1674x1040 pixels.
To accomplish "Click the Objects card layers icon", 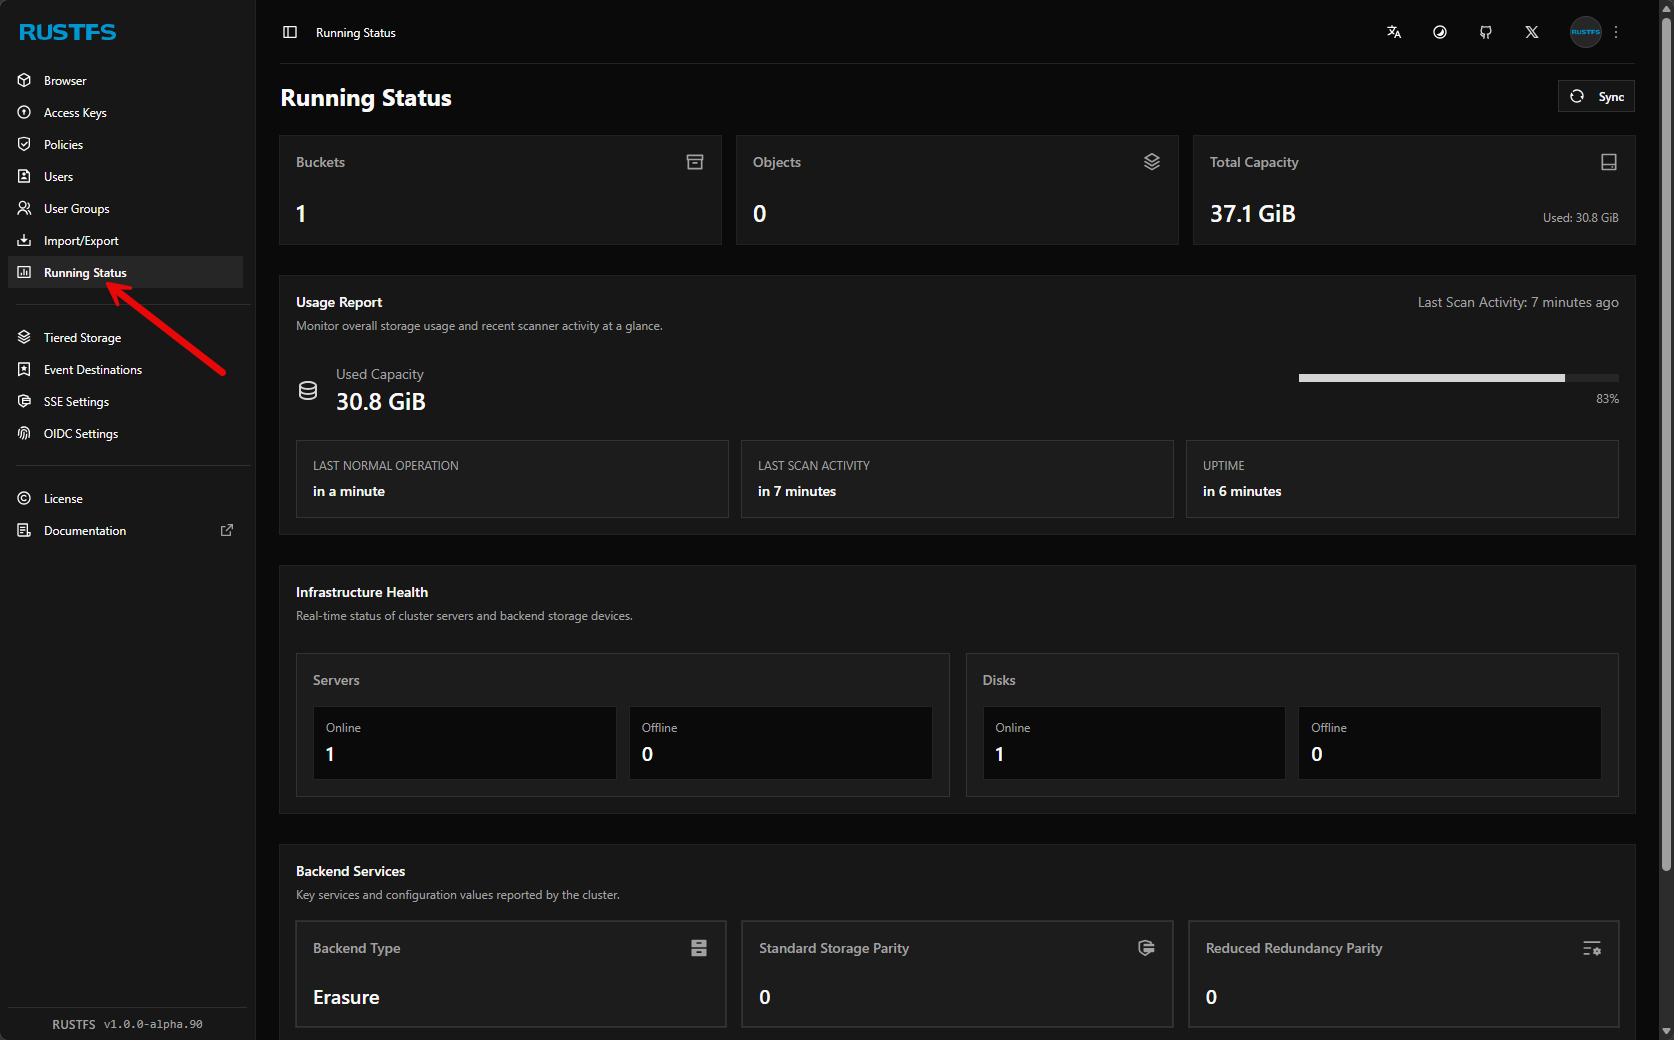I will click(1152, 162).
